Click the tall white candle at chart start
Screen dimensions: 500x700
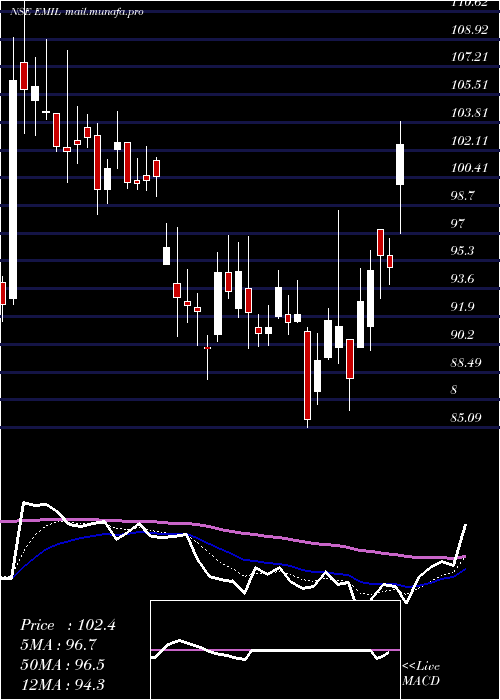pos(13,189)
